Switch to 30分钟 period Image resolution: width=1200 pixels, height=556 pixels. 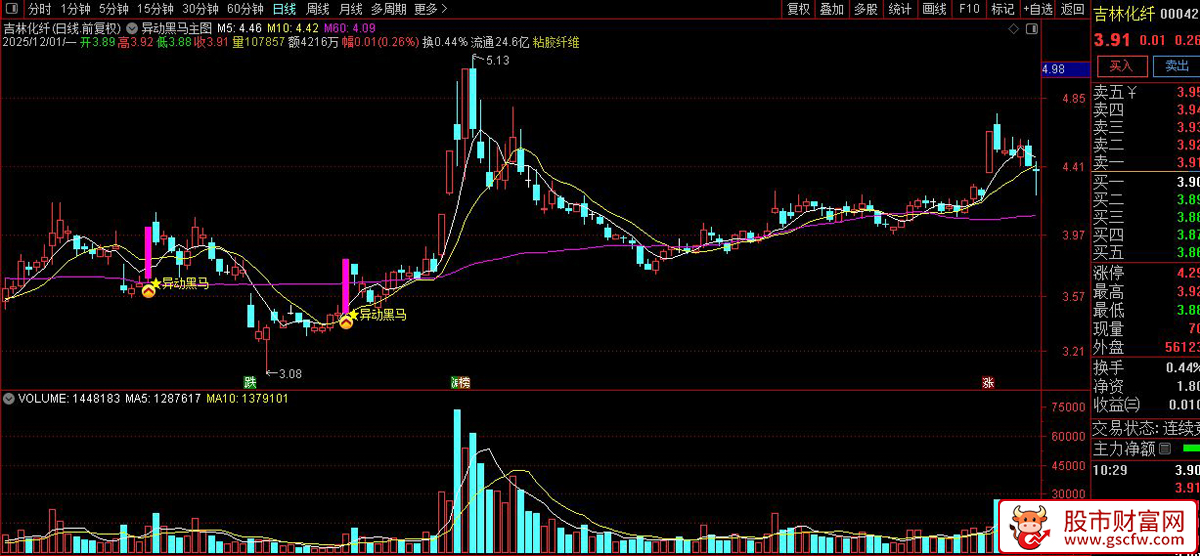pyautogui.click(x=200, y=9)
